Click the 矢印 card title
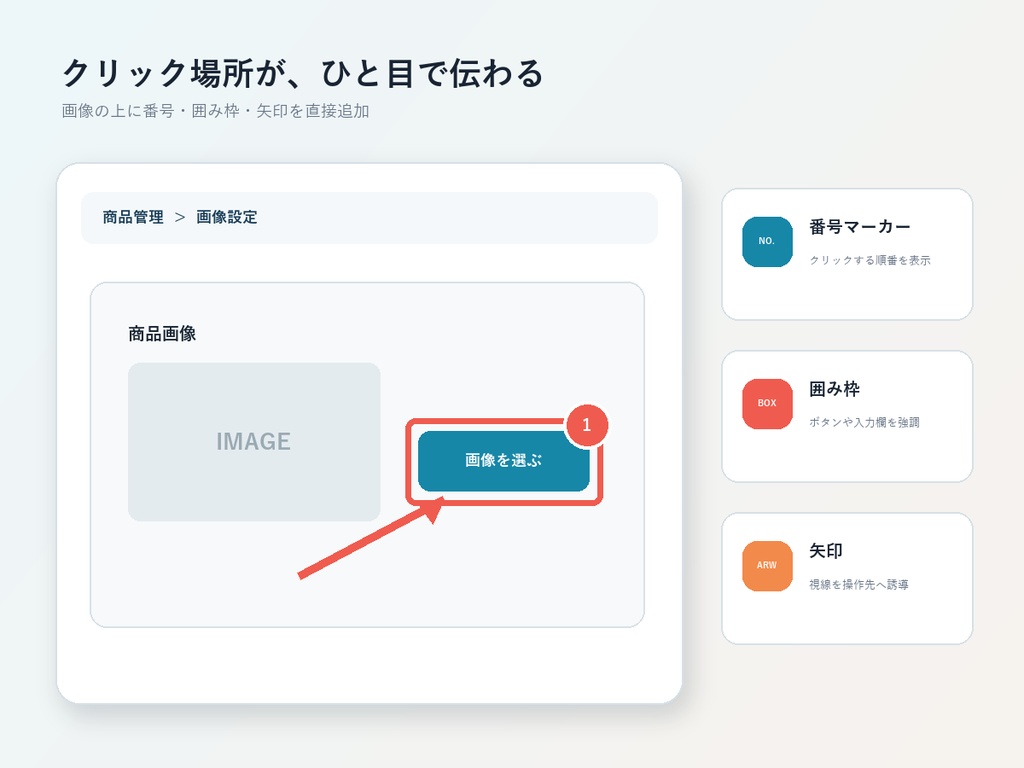 [x=826, y=551]
